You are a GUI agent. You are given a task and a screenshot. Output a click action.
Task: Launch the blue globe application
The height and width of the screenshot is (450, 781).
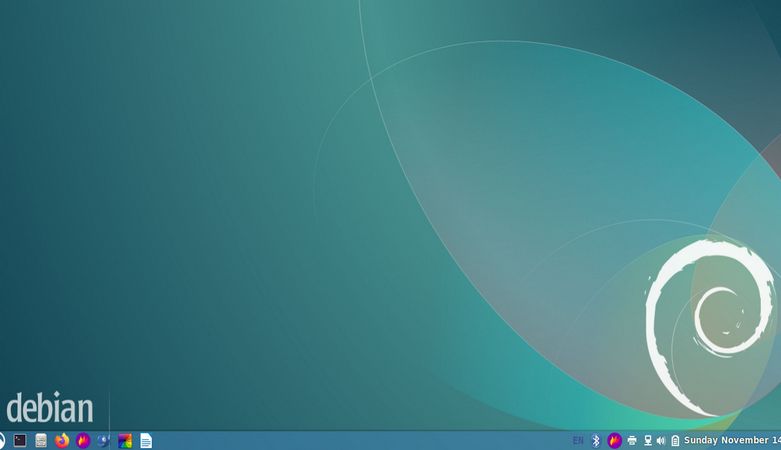click(x=104, y=440)
